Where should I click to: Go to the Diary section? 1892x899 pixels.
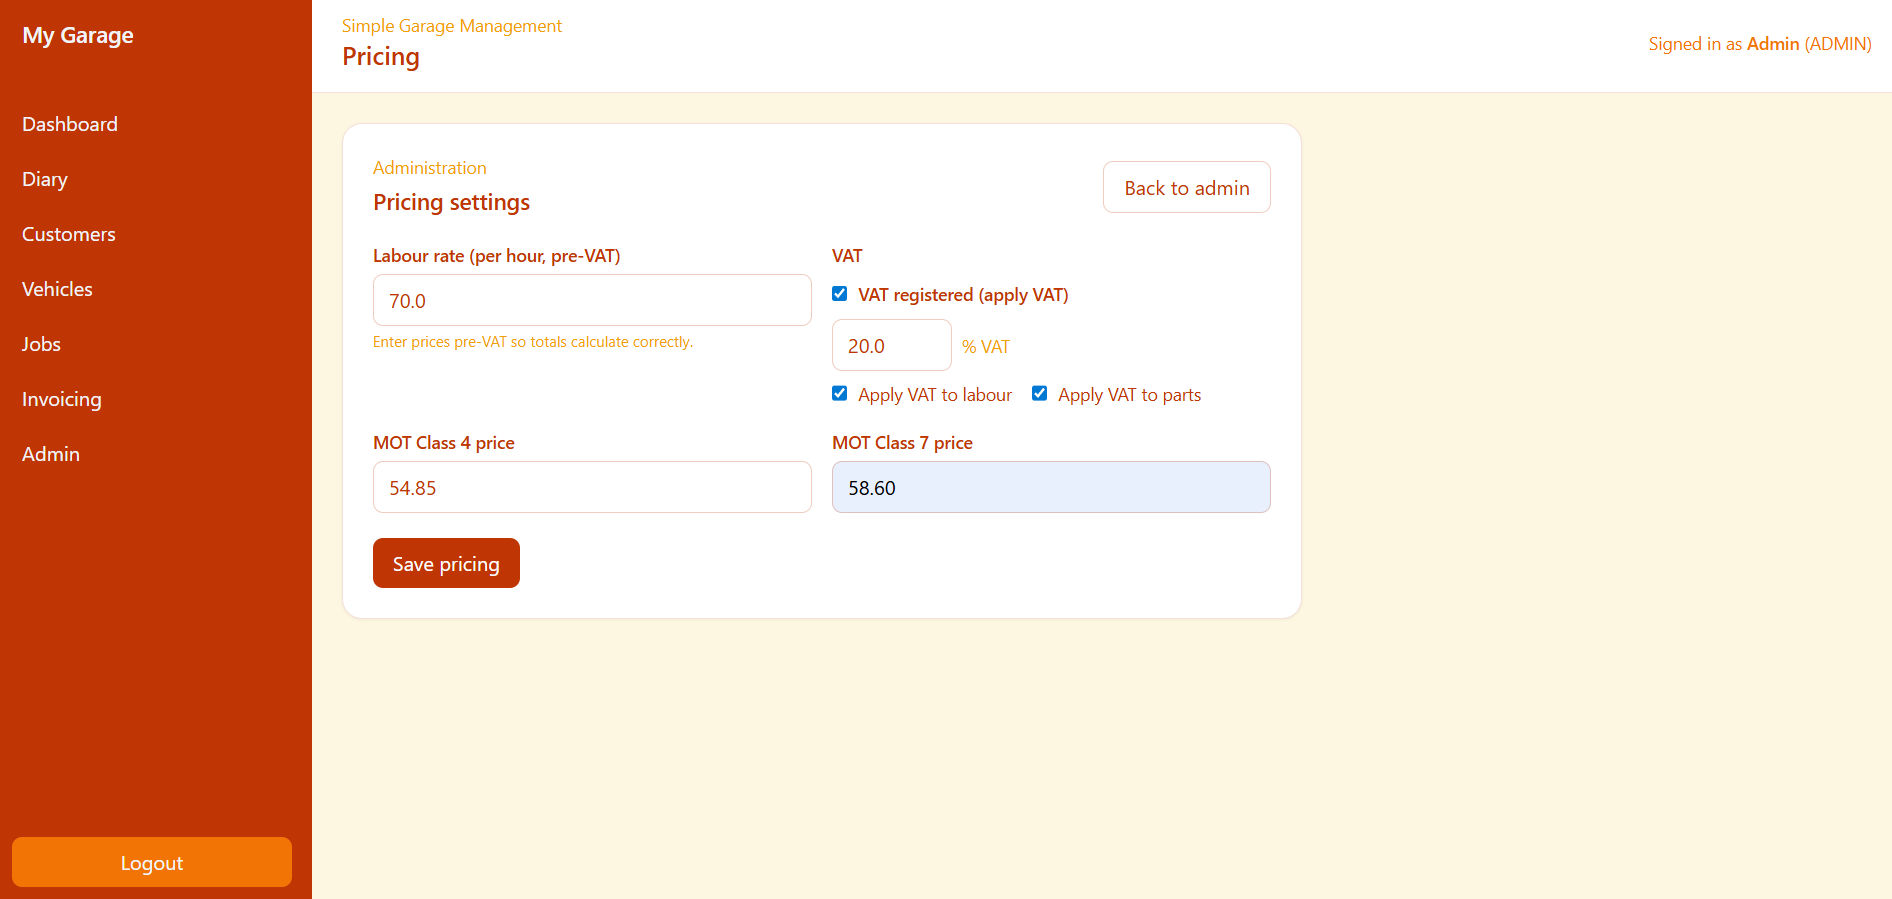point(45,179)
